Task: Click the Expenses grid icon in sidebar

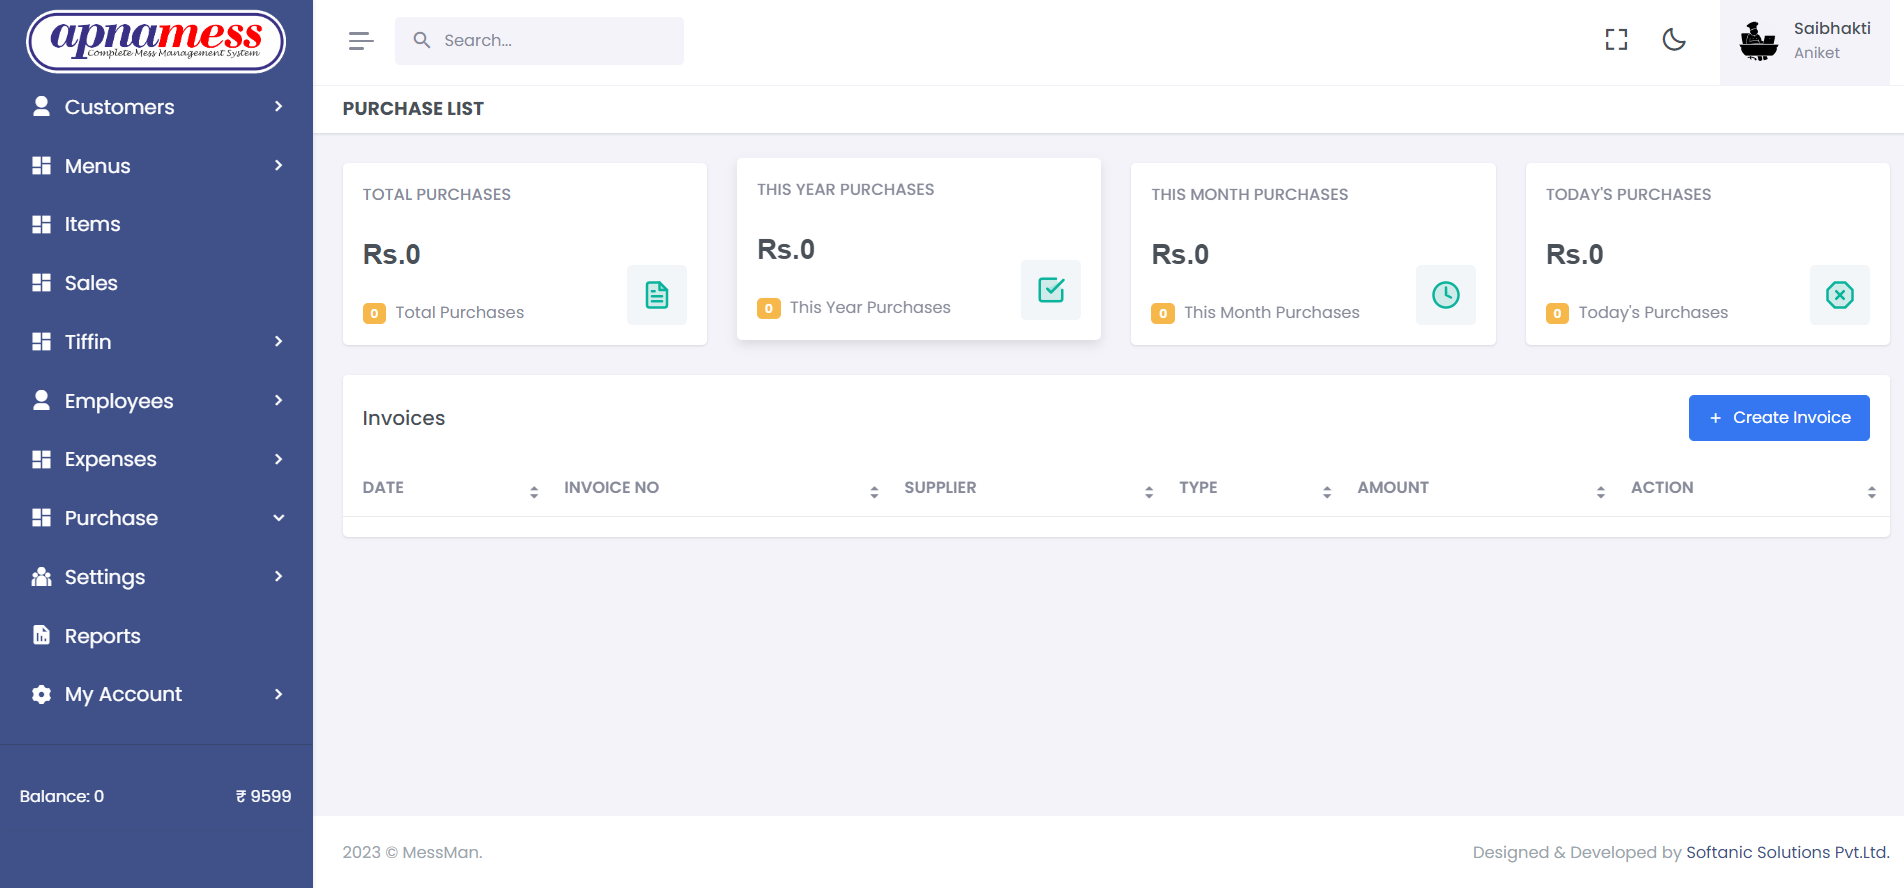Action: (41, 459)
